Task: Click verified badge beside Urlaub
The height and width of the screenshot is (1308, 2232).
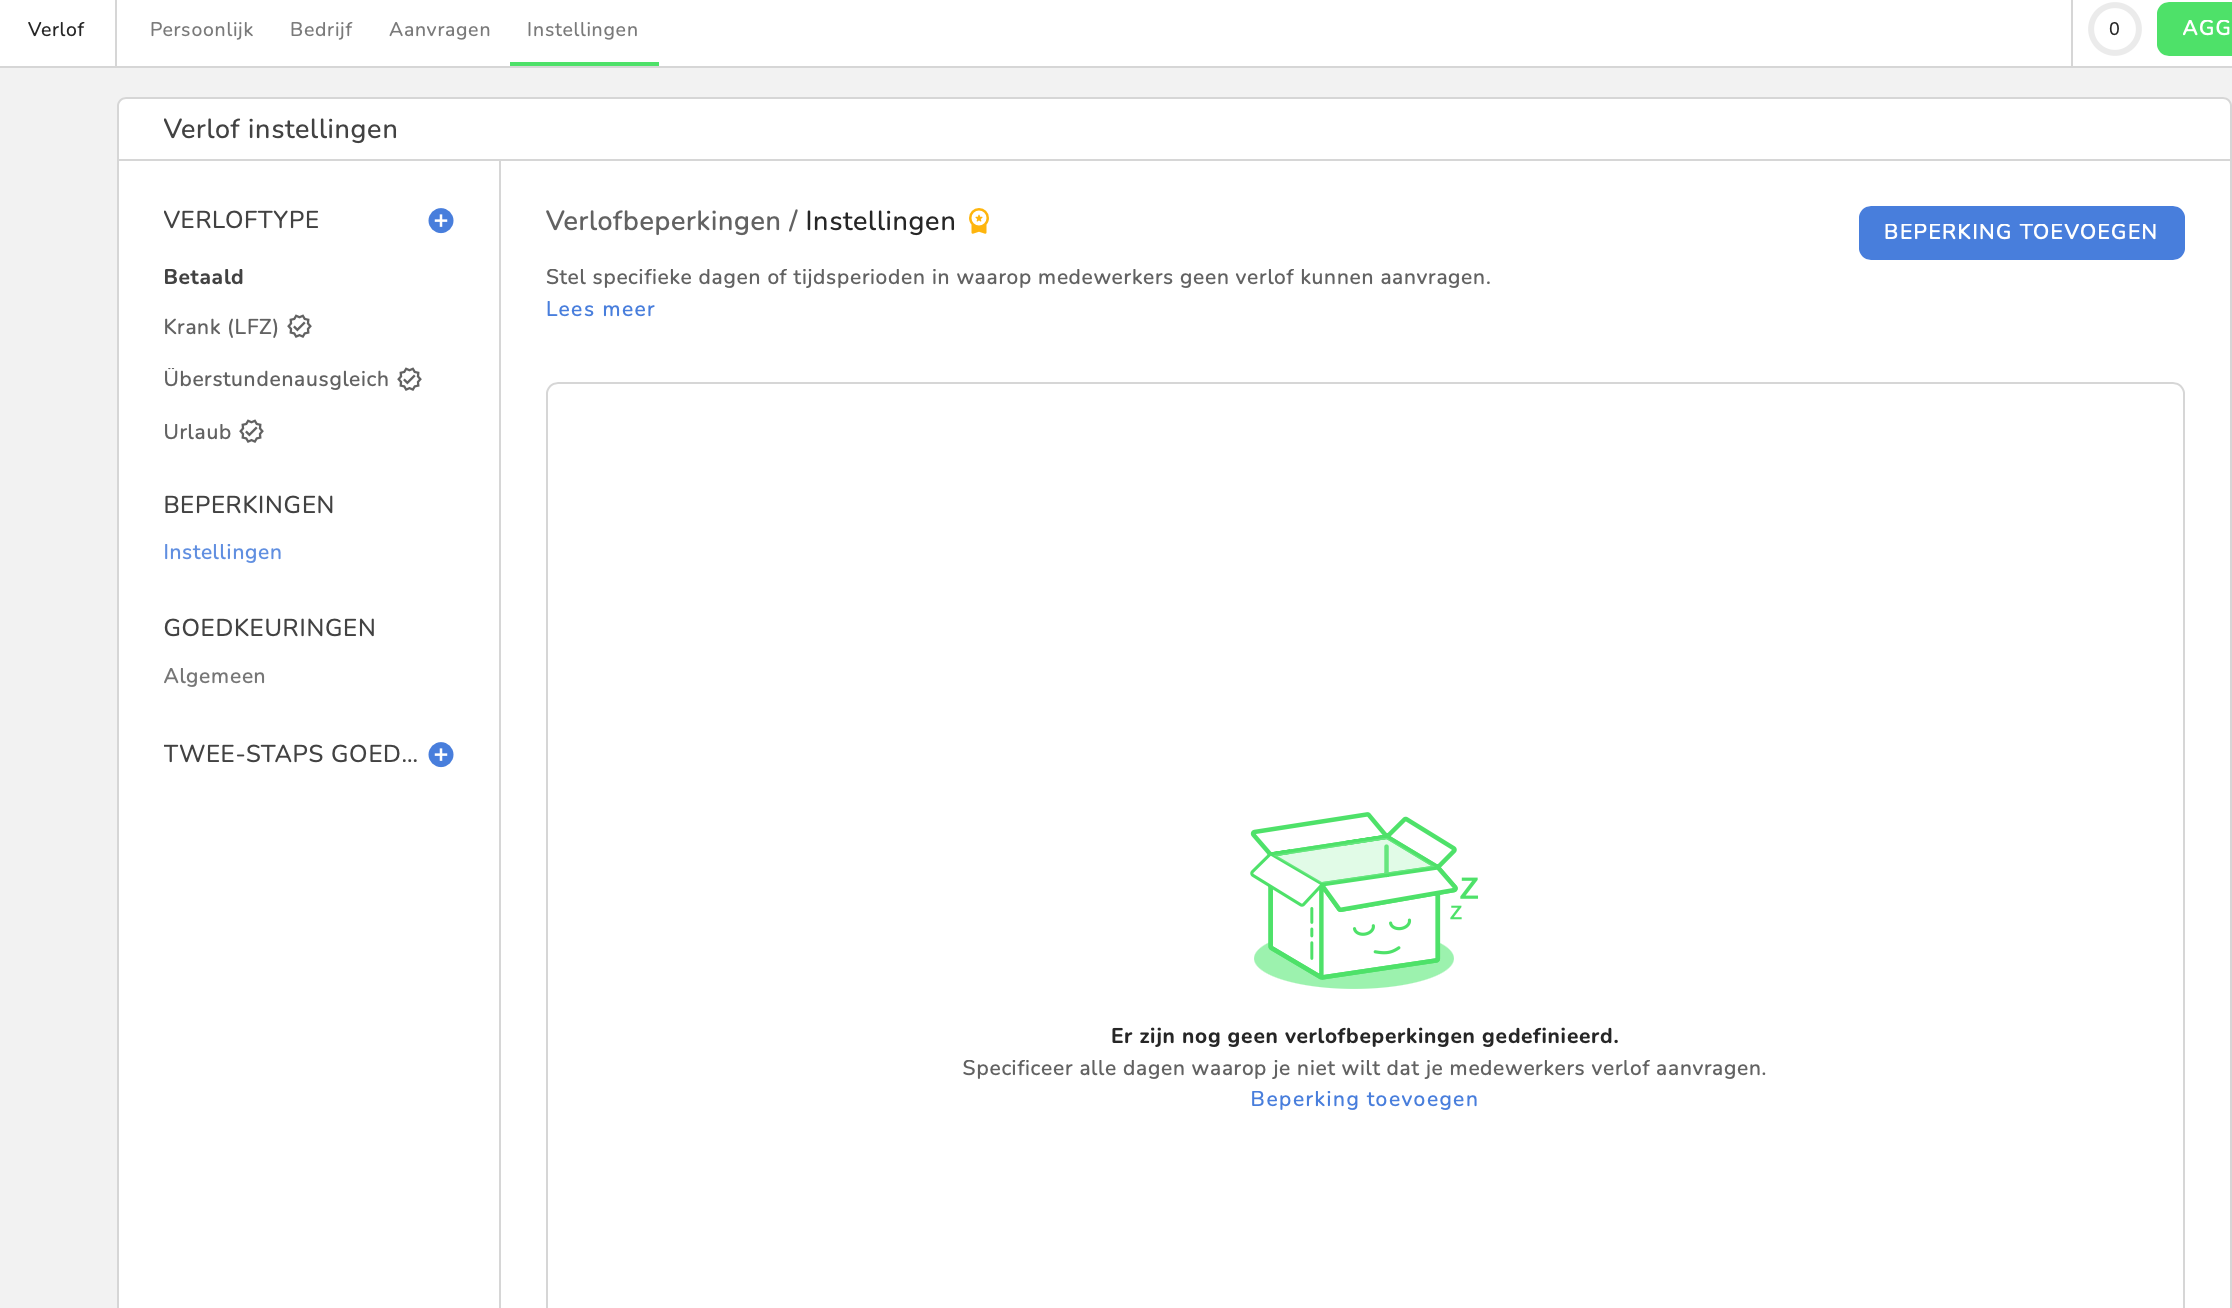Action: pyautogui.click(x=252, y=432)
